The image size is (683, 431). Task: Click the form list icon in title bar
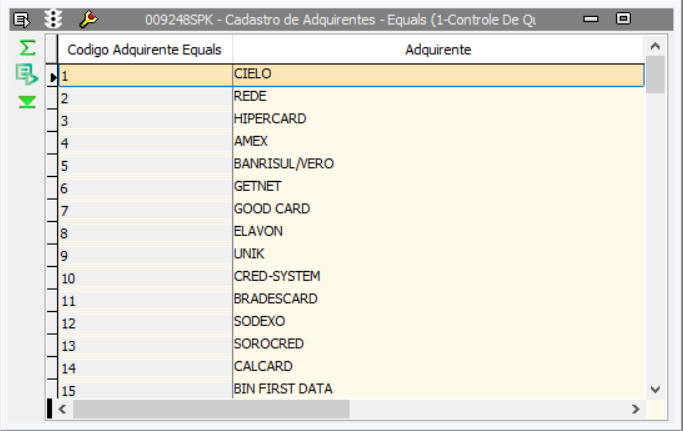point(22,19)
